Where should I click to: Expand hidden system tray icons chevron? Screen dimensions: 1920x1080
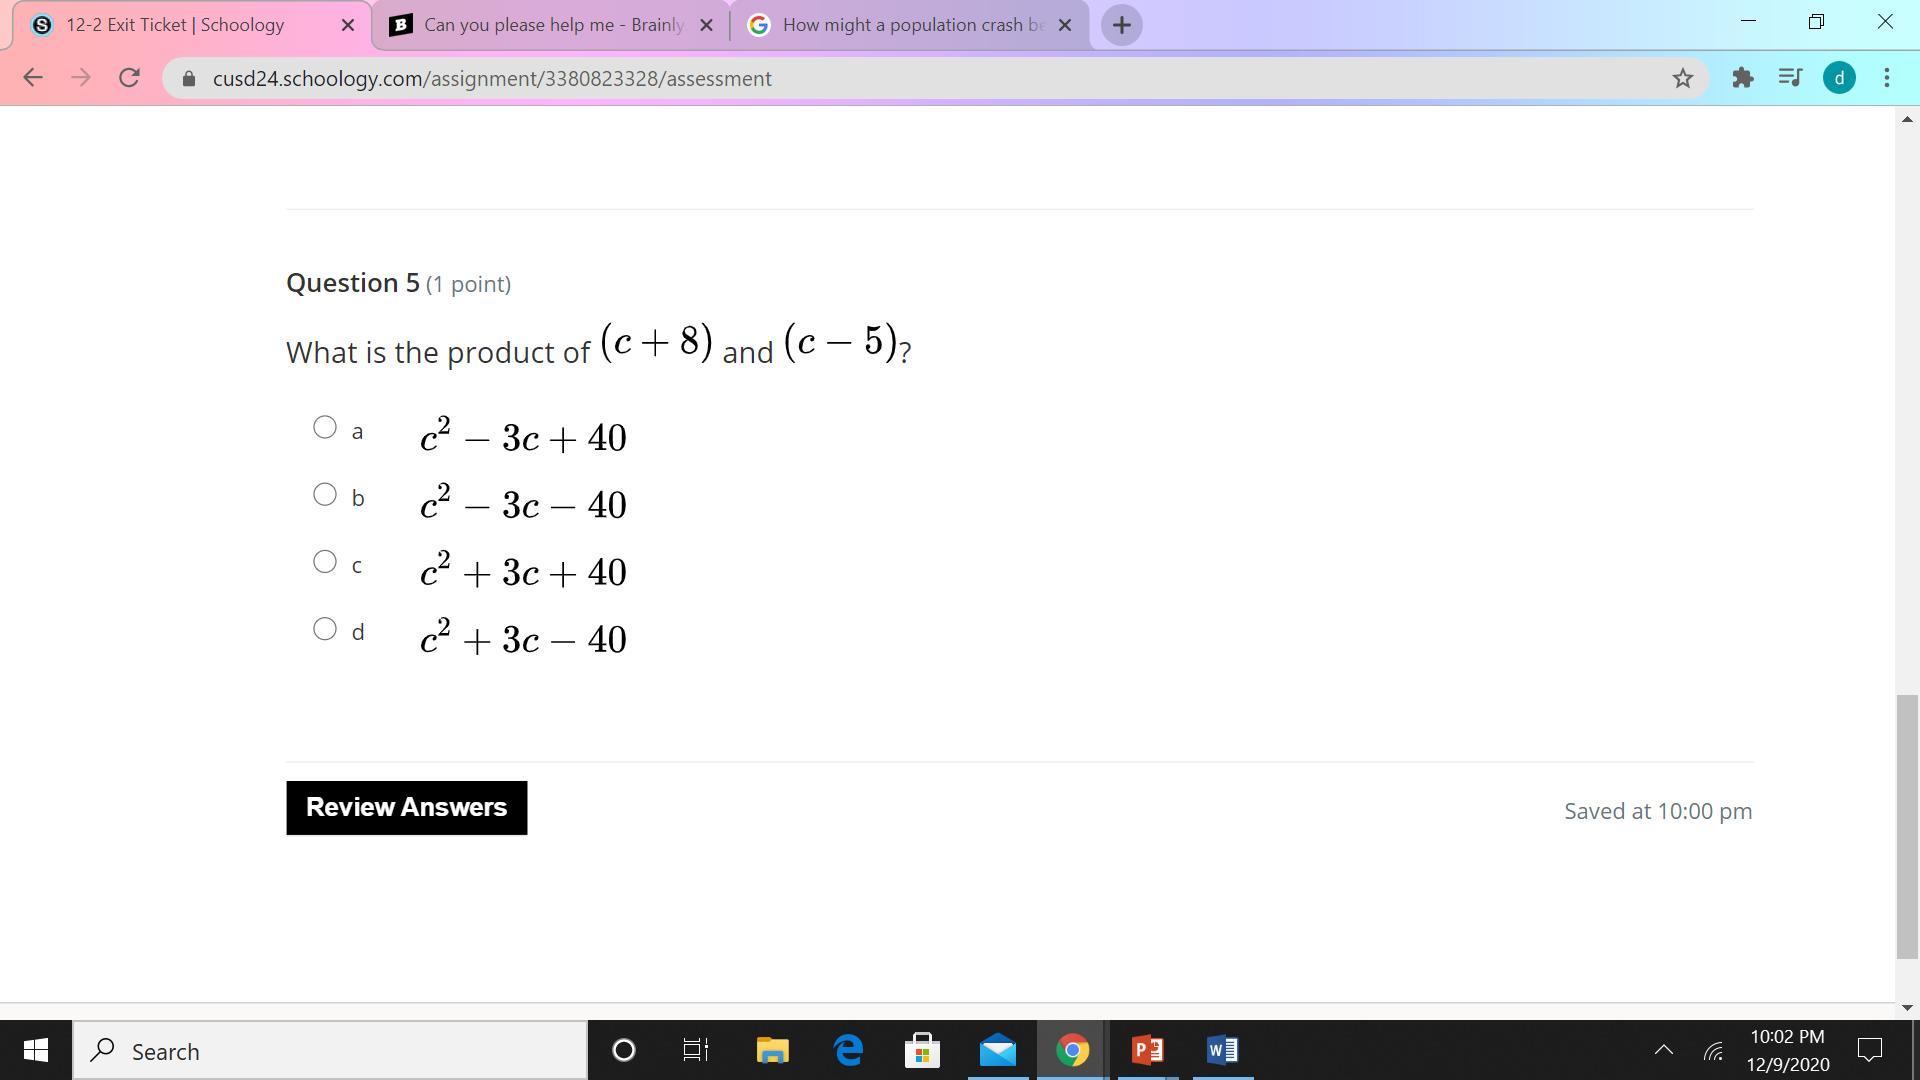pos(1663,1050)
